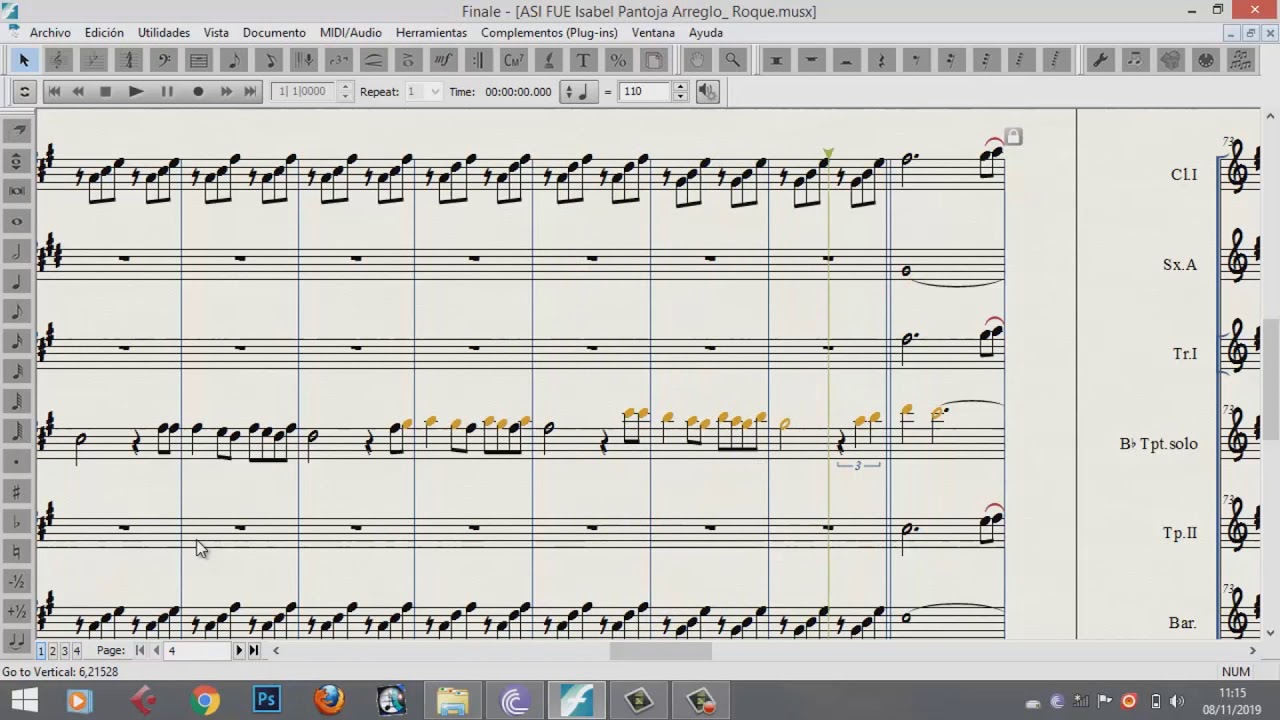Open the Repeat count dropdown

(x=433, y=92)
